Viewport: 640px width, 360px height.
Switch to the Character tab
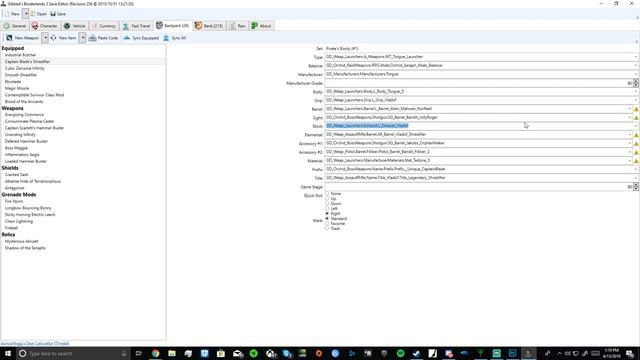point(44,26)
